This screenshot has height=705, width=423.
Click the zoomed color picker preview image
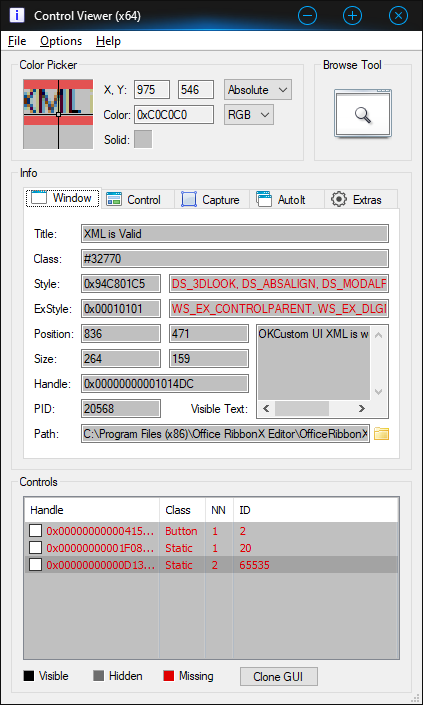click(x=58, y=114)
